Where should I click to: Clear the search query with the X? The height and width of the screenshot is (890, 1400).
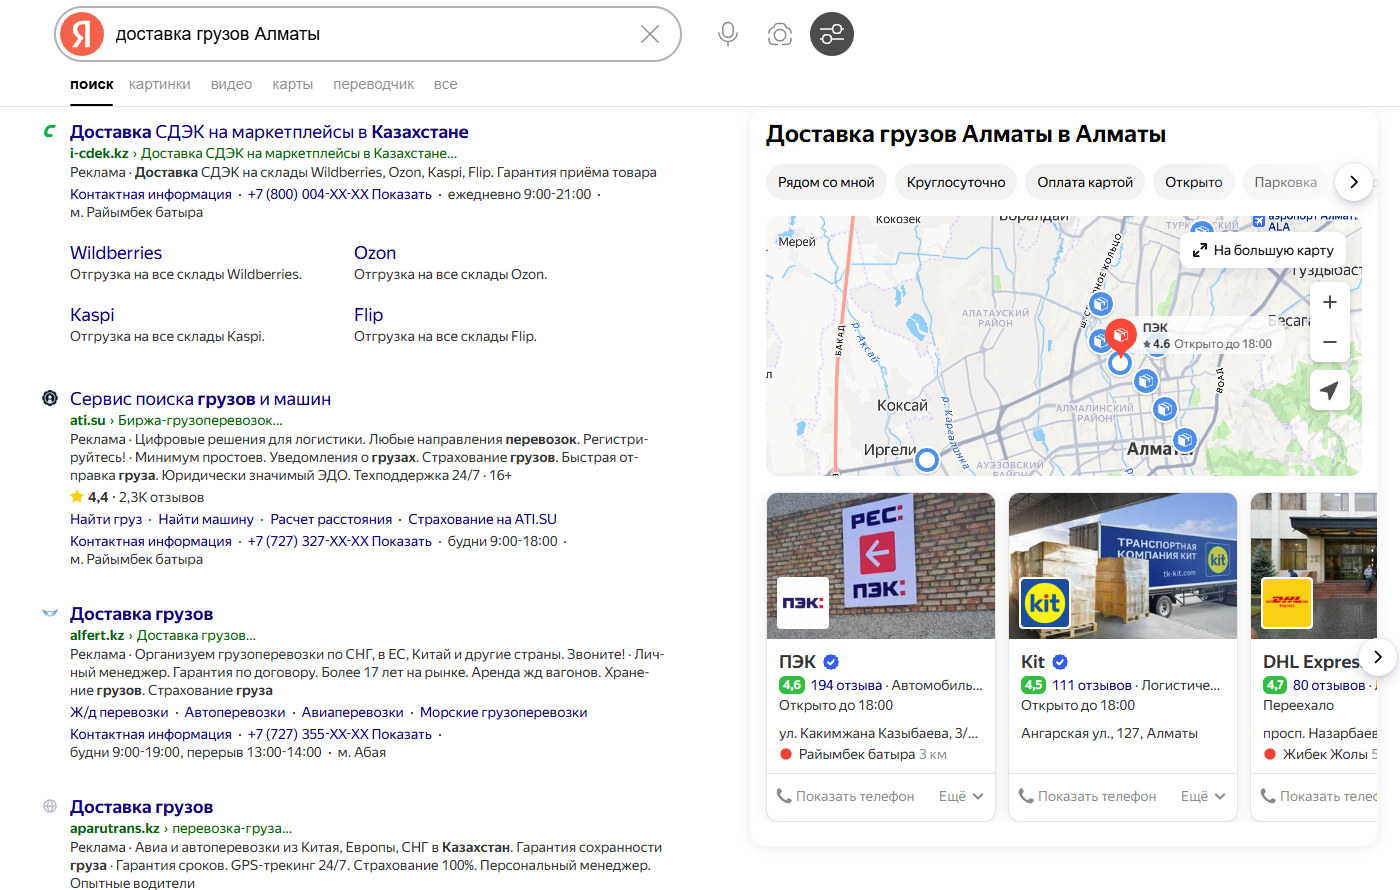point(650,34)
